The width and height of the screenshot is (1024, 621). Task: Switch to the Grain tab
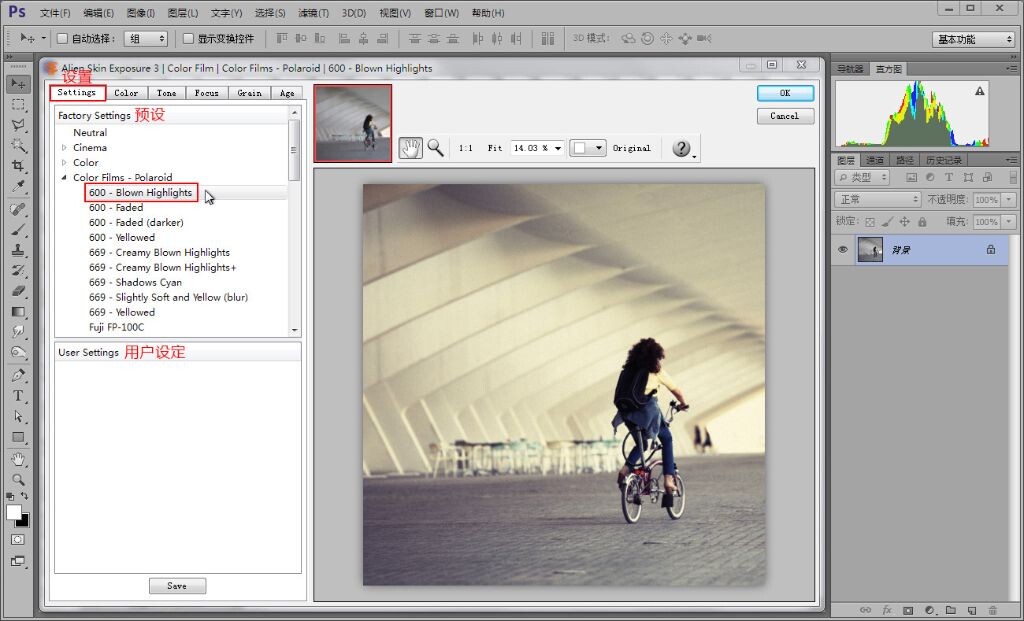(x=249, y=93)
